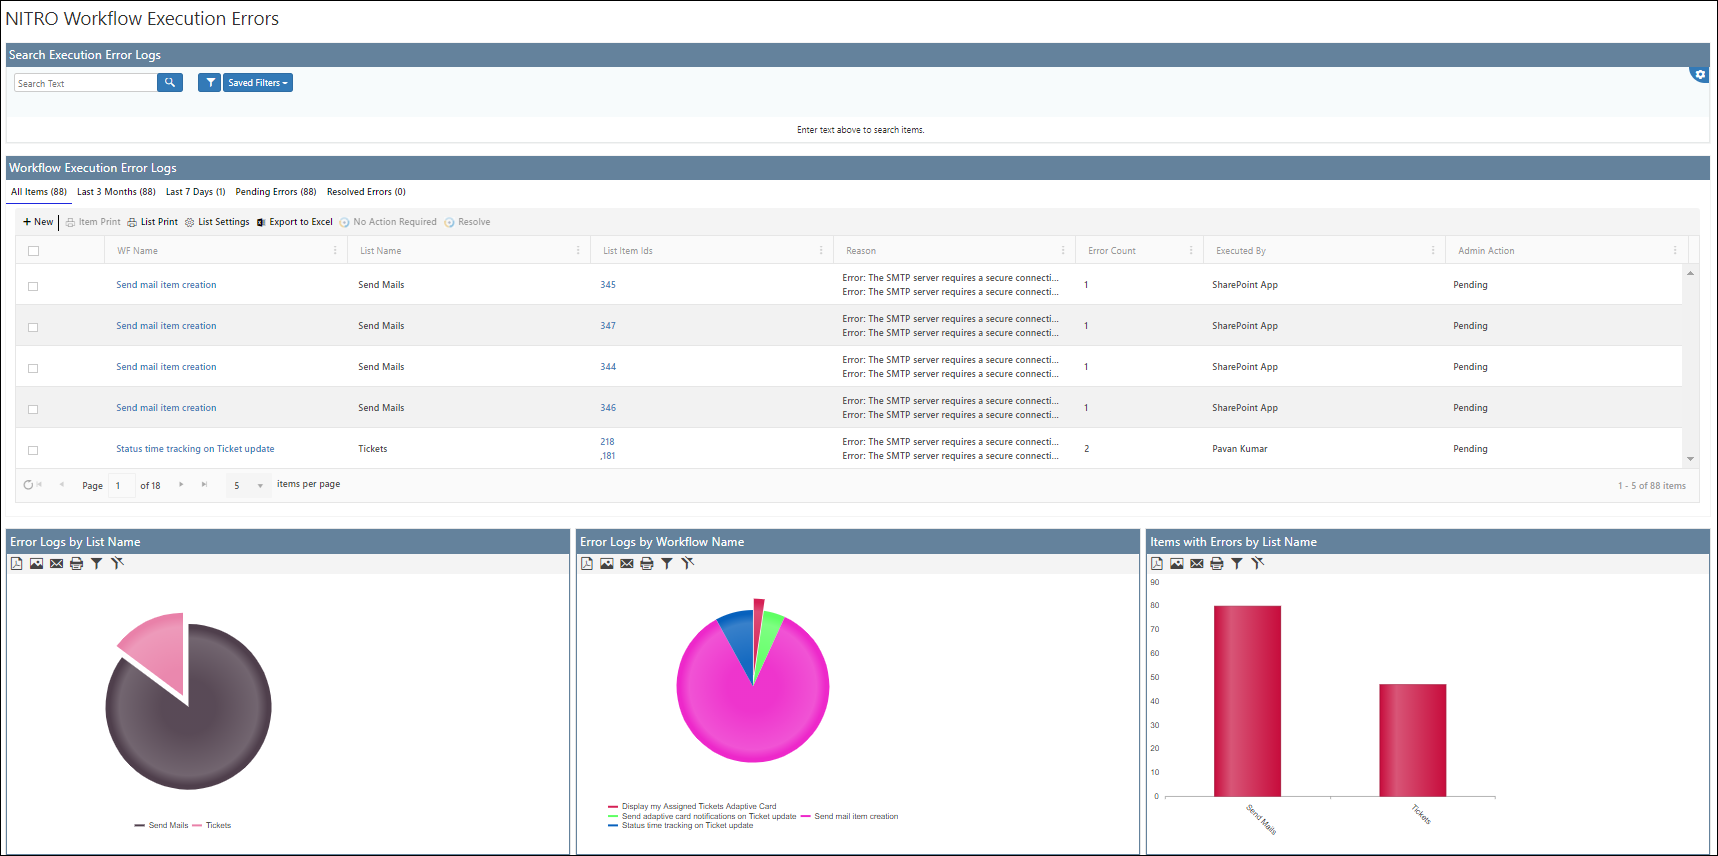Click No Action Required
This screenshot has width=1718, height=856.
coord(388,222)
